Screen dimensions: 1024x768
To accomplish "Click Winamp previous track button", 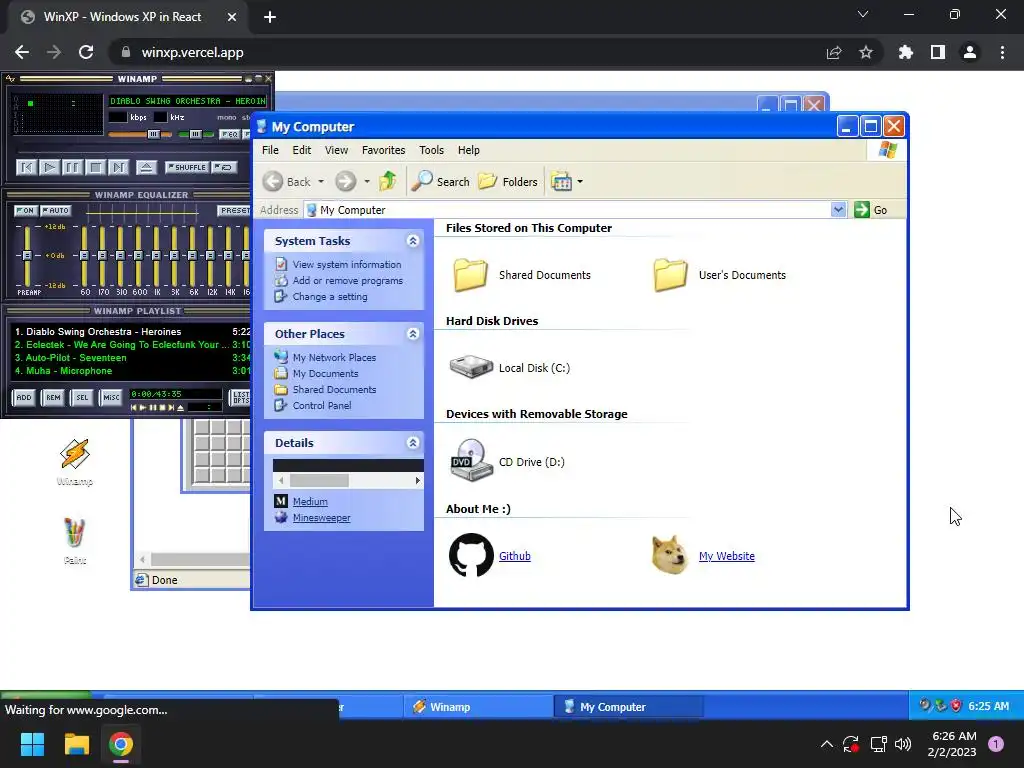I will pos(27,168).
